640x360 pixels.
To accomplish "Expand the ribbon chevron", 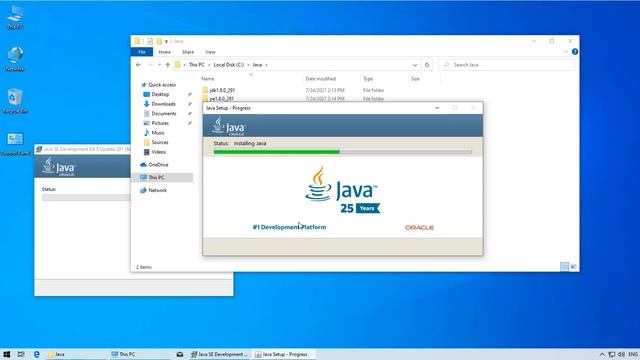I will click(x=566, y=52).
